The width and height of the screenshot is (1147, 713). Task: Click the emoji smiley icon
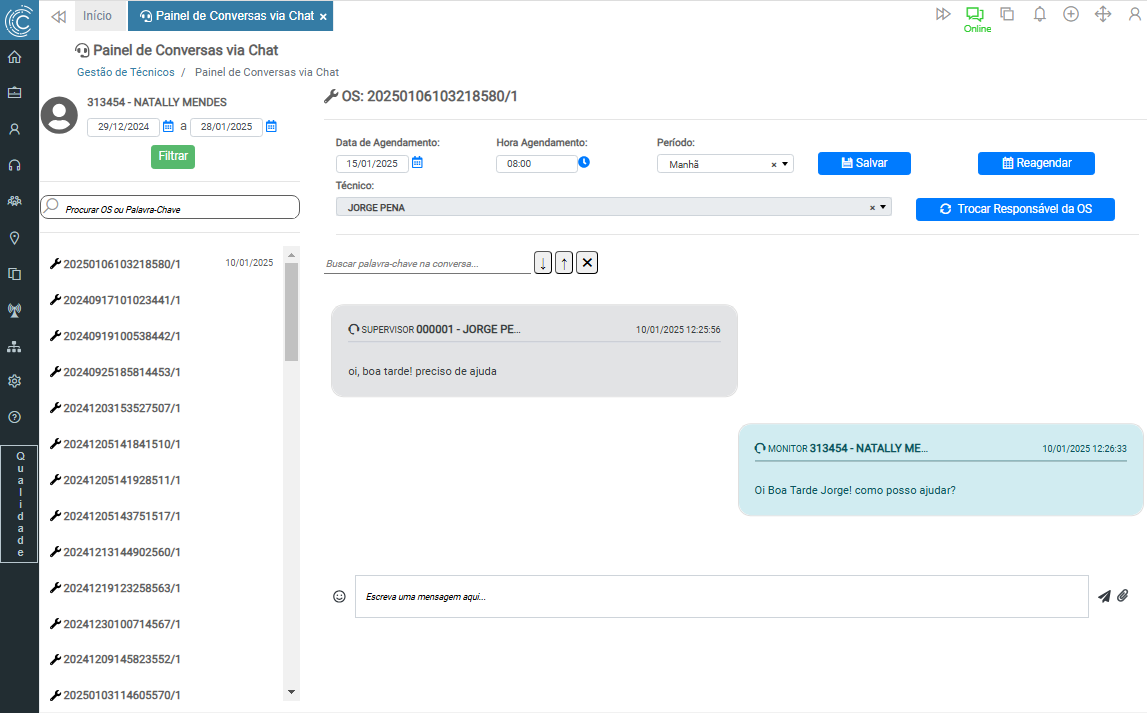pos(339,596)
